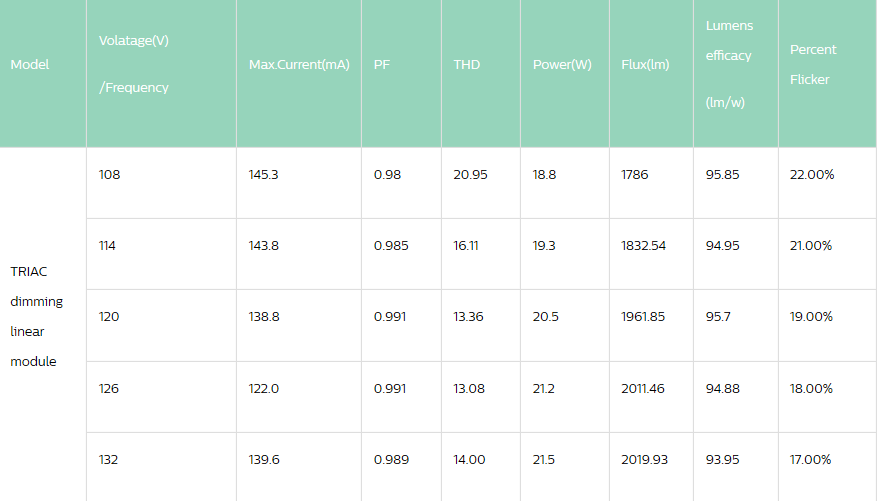Select the 13.36 THD value
This screenshot has width=880, height=501.
point(470,317)
